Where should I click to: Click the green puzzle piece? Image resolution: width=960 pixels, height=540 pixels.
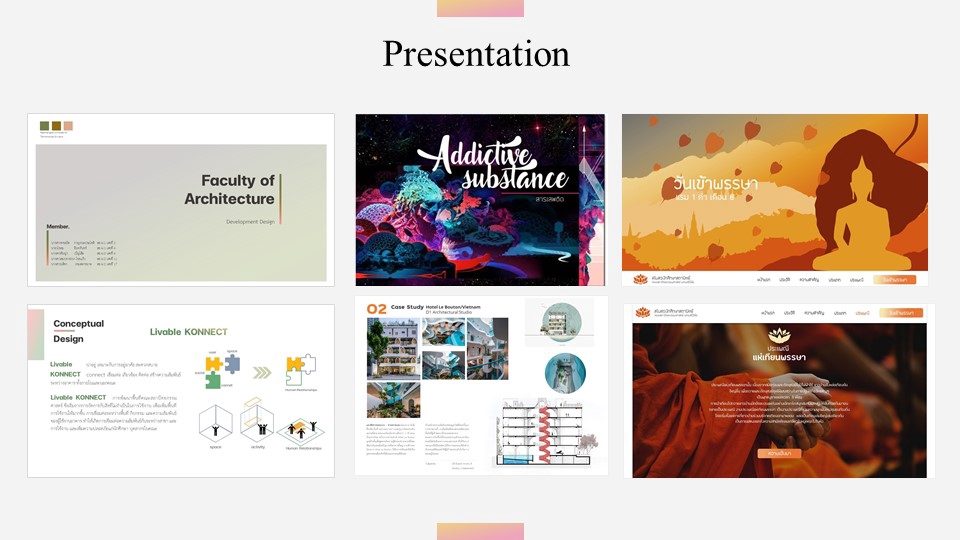click(x=212, y=380)
